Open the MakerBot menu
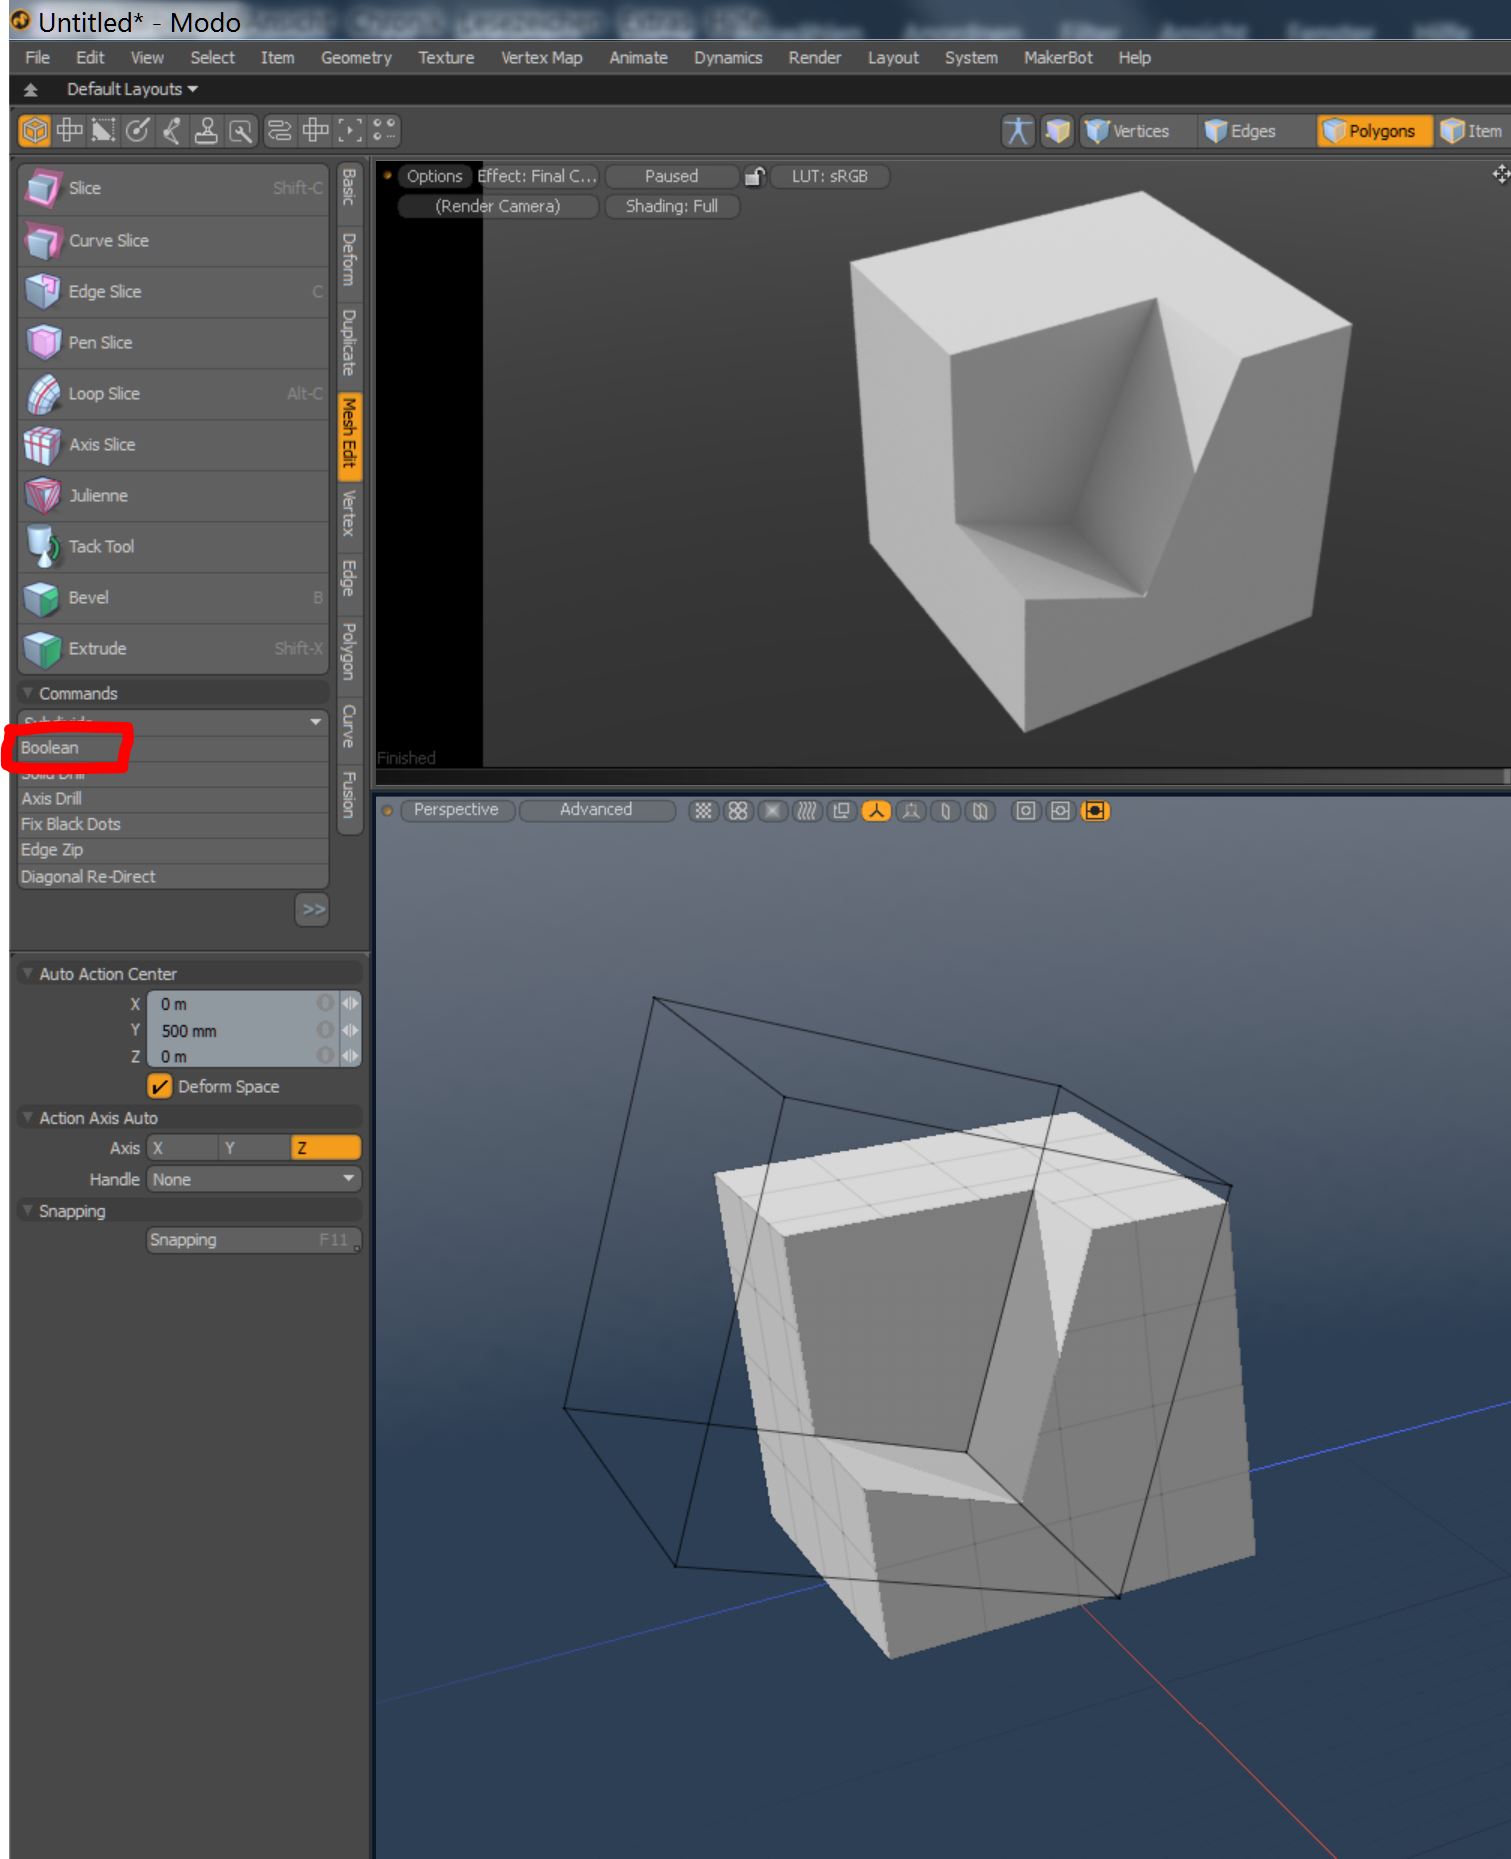Viewport: 1511px width, 1859px height. pyautogui.click(x=1058, y=58)
